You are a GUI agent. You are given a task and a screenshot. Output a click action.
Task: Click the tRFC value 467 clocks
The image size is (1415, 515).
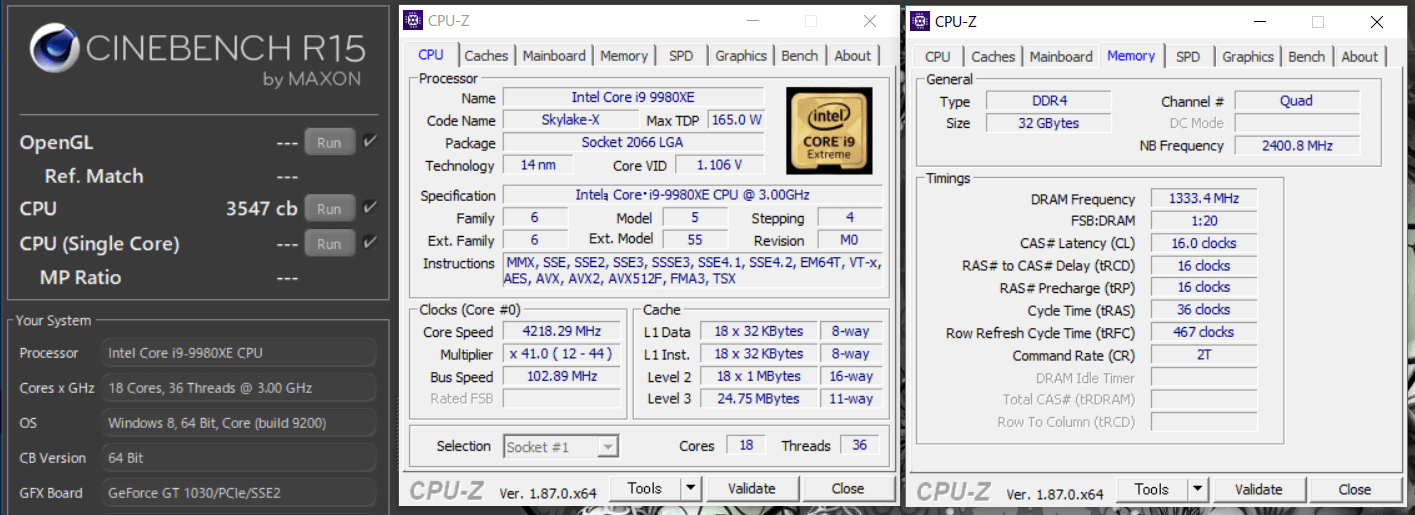(x=1204, y=332)
